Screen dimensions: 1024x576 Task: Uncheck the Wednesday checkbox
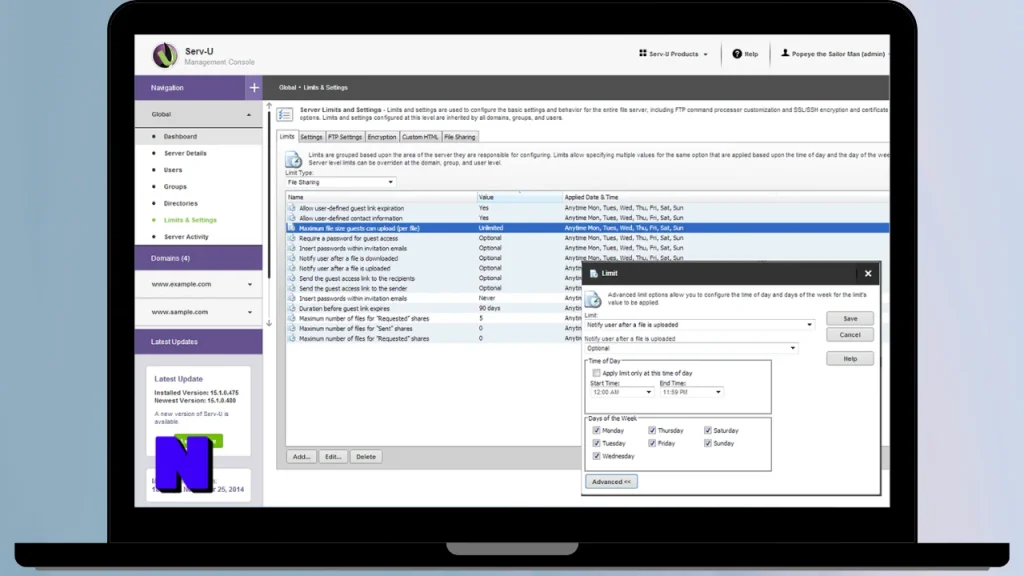tap(596, 456)
